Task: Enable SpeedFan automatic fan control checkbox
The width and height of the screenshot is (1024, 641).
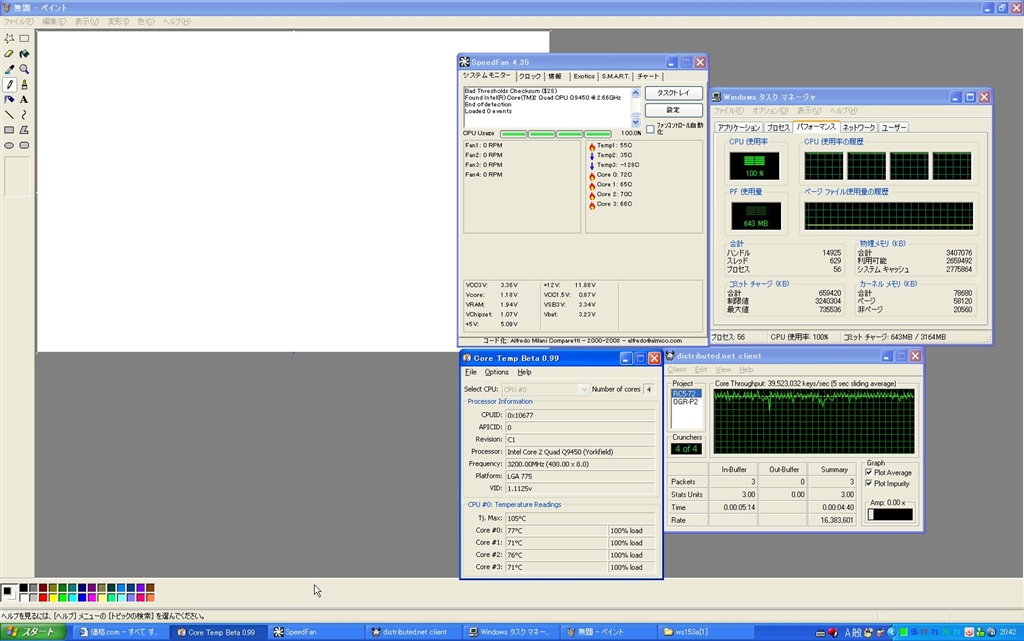Action: click(x=650, y=129)
